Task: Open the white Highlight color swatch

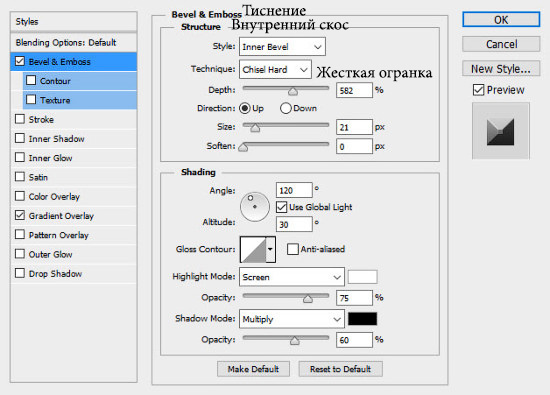Action: click(x=363, y=277)
